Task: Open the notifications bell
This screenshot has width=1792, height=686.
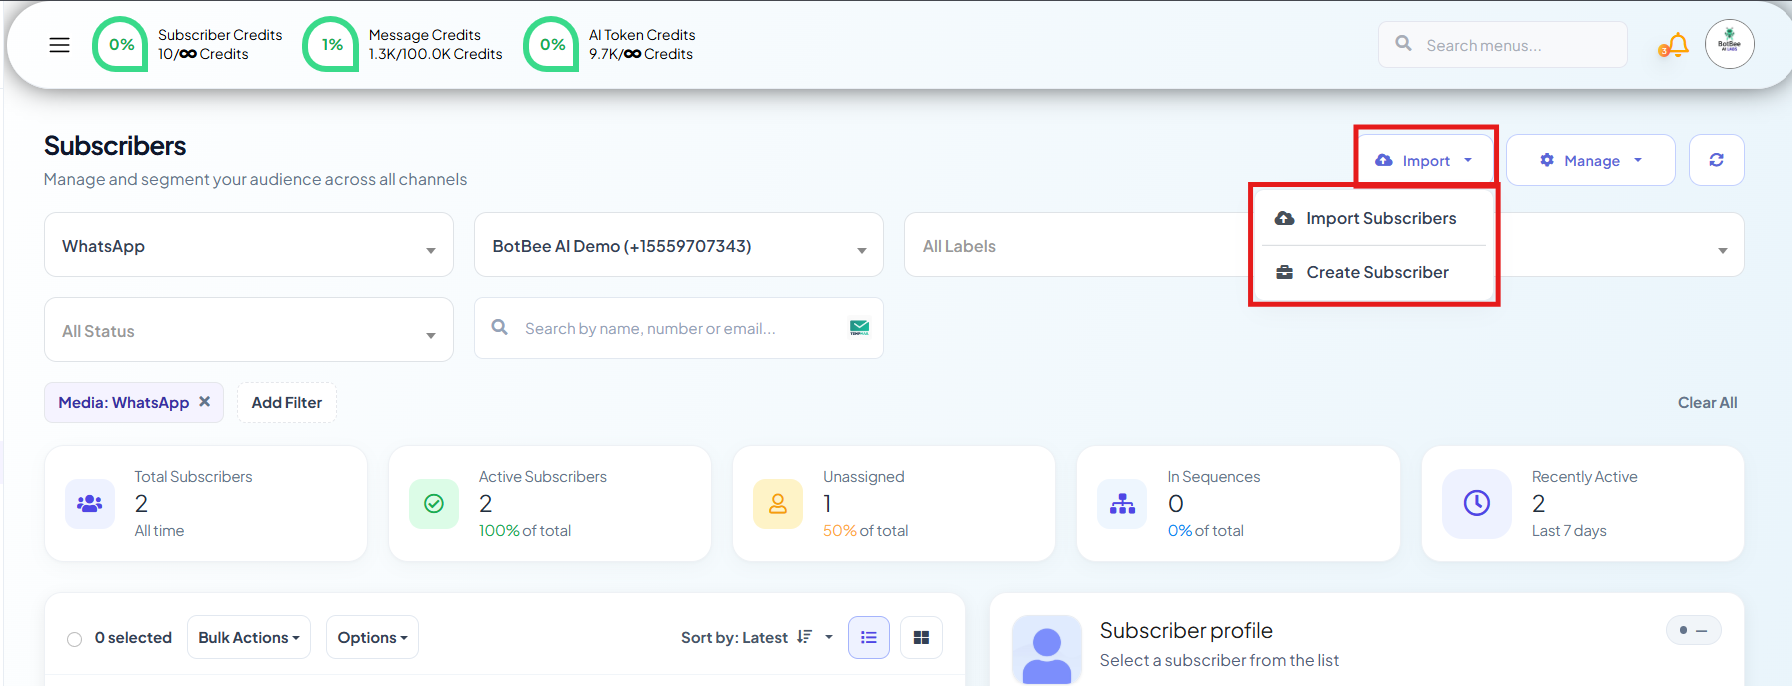Action: (x=1675, y=45)
